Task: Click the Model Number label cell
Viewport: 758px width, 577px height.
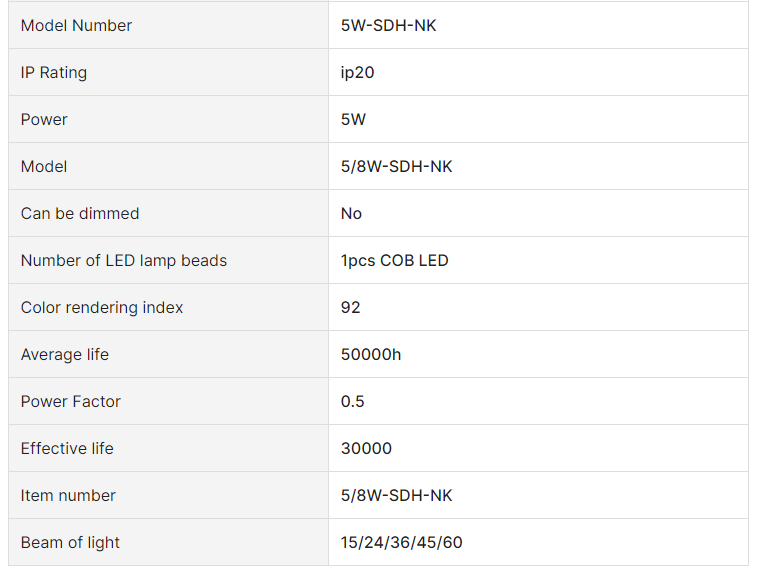Action: point(76,26)
